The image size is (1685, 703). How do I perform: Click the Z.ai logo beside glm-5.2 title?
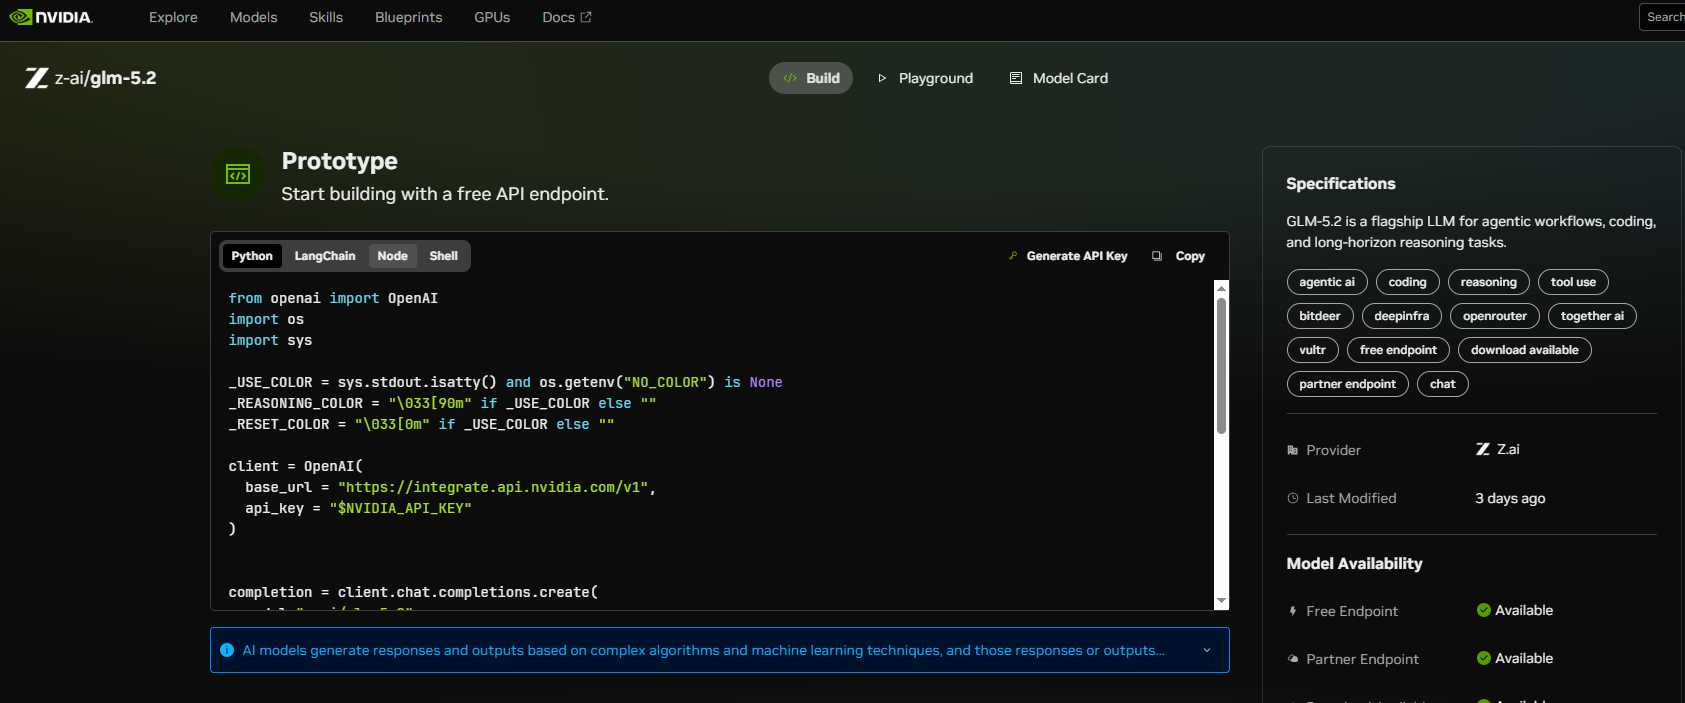pos(37,78)
